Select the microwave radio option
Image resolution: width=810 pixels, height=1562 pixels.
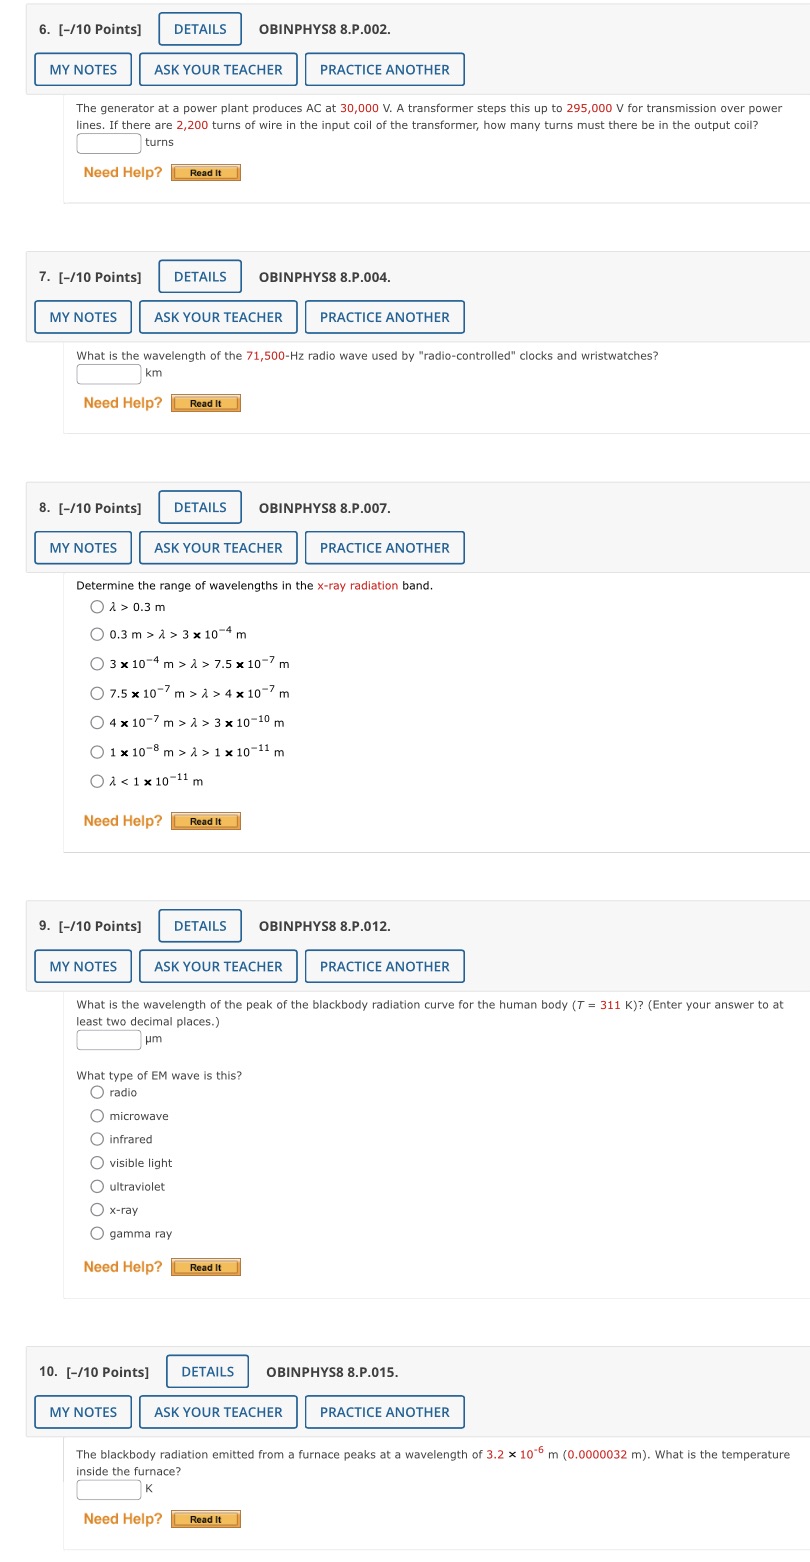[x=97, y=1116]
